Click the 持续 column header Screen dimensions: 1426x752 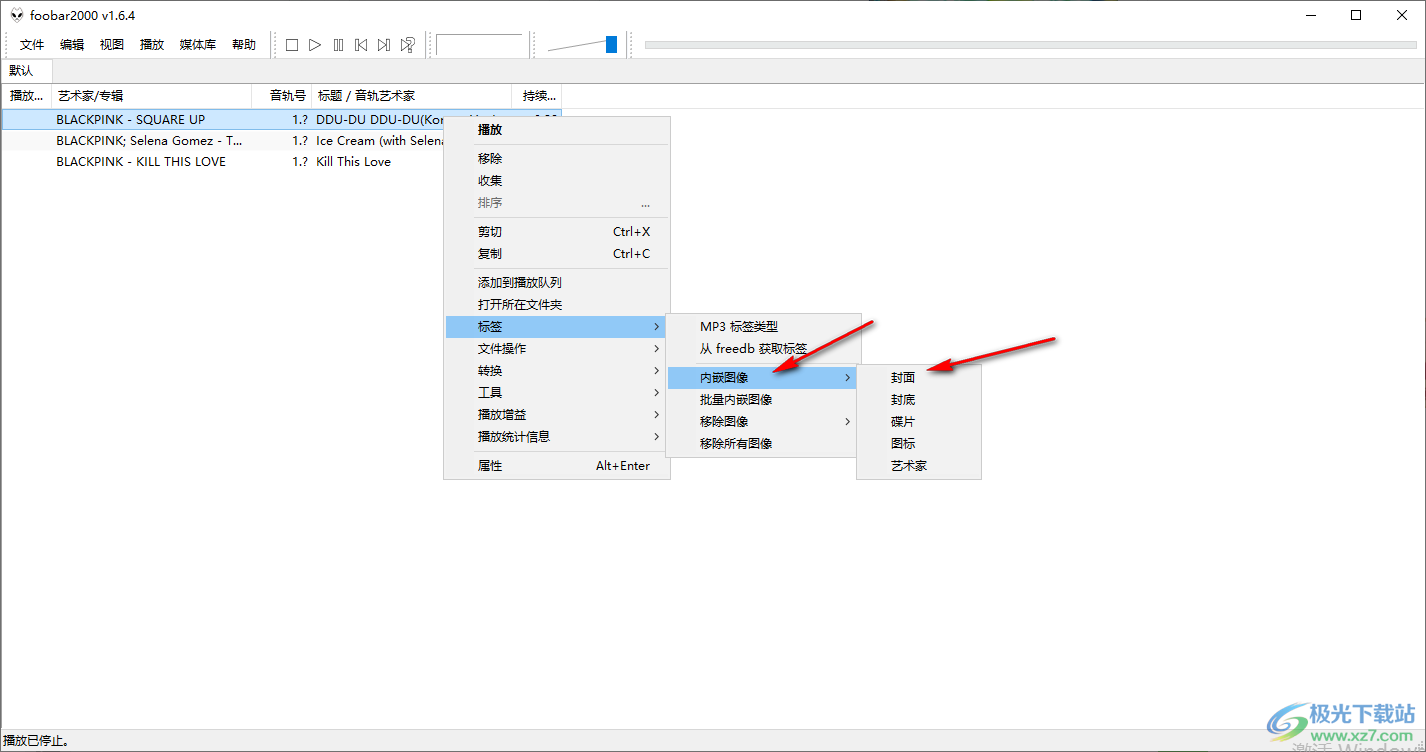coord(537,96)
